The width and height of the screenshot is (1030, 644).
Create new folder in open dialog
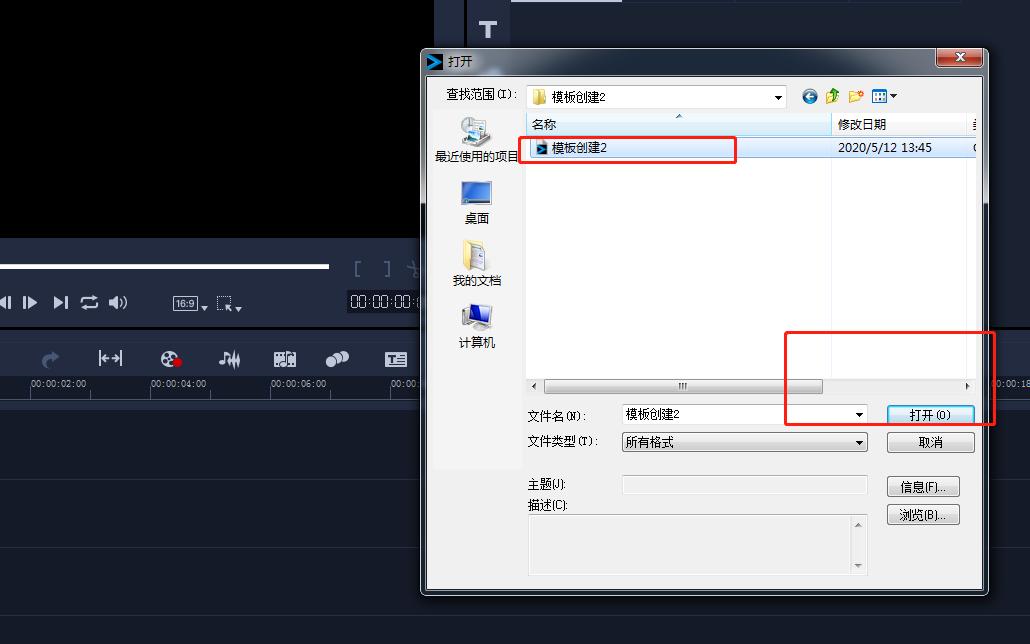tap(856, 96)
